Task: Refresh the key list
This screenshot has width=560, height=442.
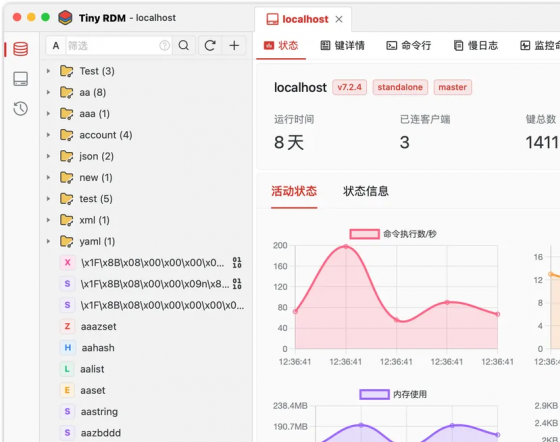Action: pos(210,45)
